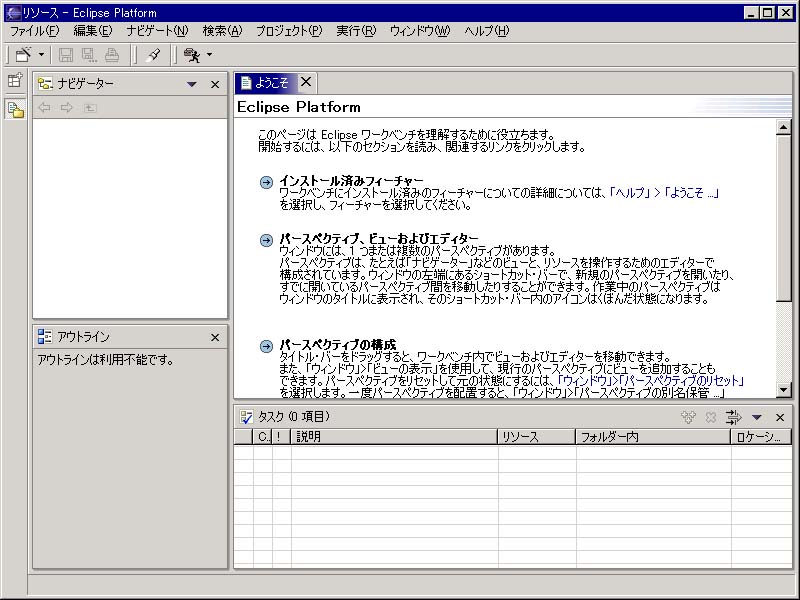Click the Navigator Back arrow icon

(x=44, y=107)
